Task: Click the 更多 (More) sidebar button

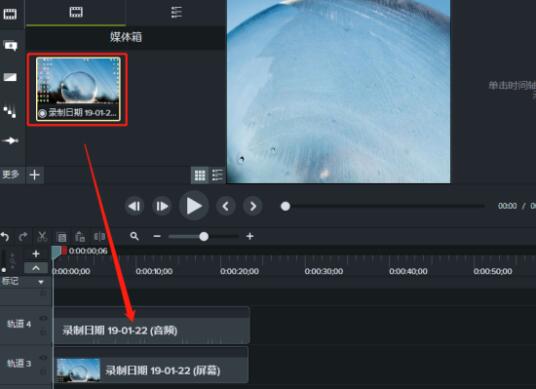Action: (11, 175)
